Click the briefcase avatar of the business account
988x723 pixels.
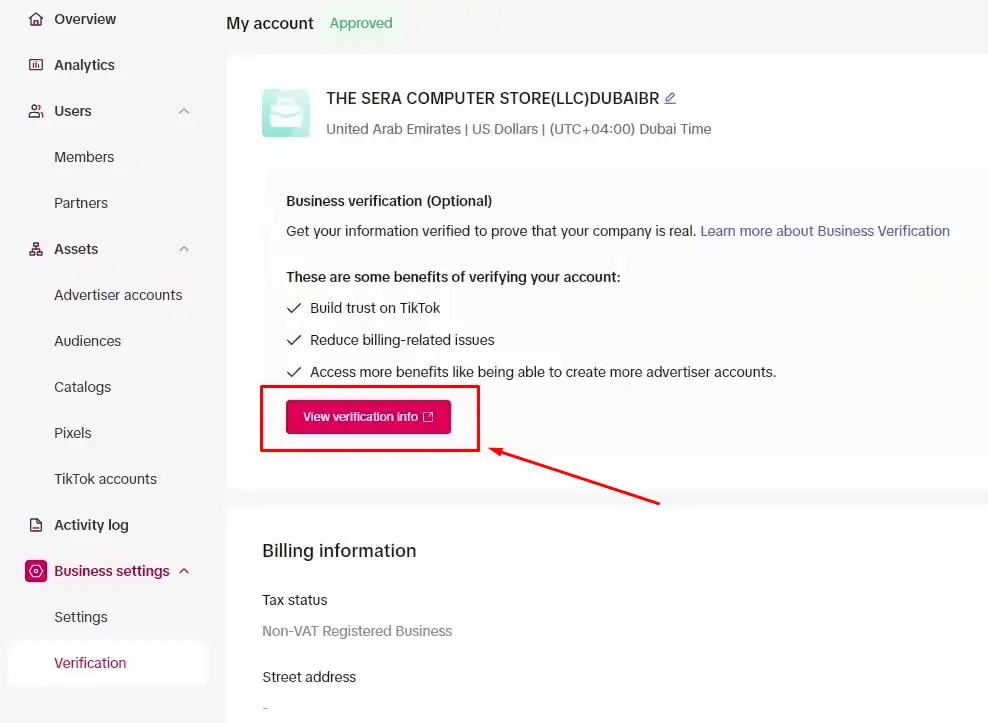[286, 112]
